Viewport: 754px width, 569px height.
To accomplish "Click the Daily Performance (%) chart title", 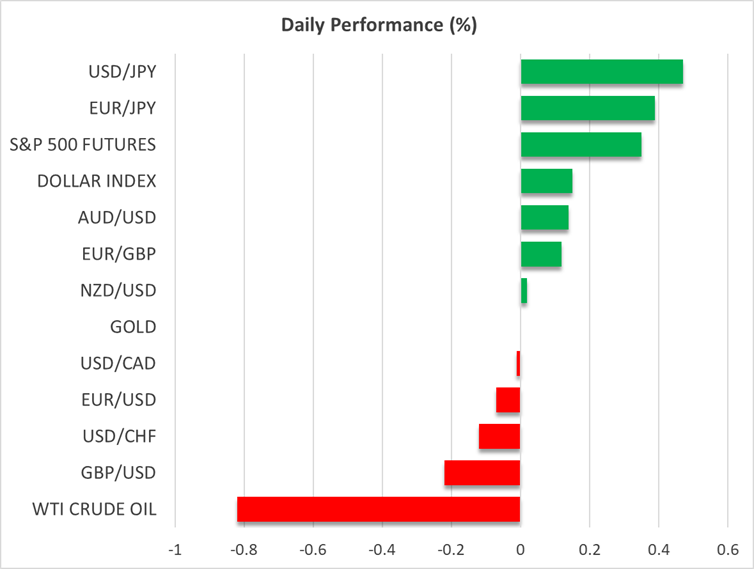I will tap(377, 26).
